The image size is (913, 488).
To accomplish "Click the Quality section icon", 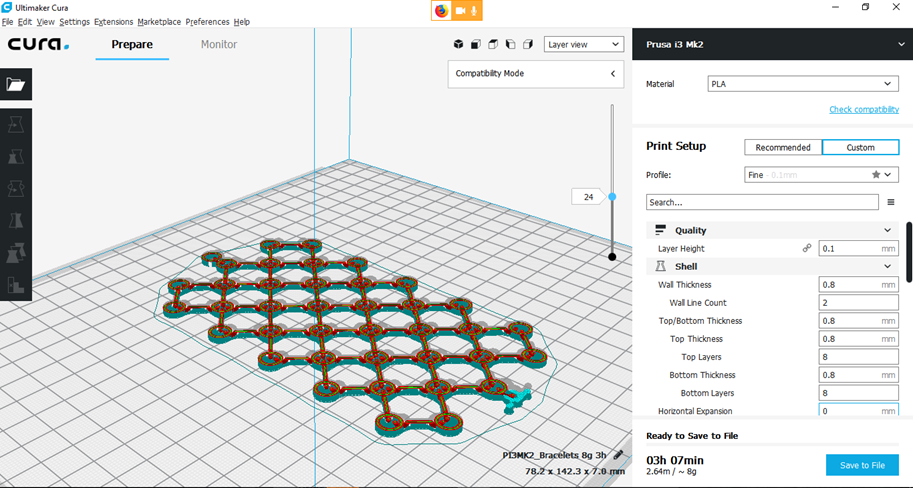I will pyautogui.click(x=660, y=230).
